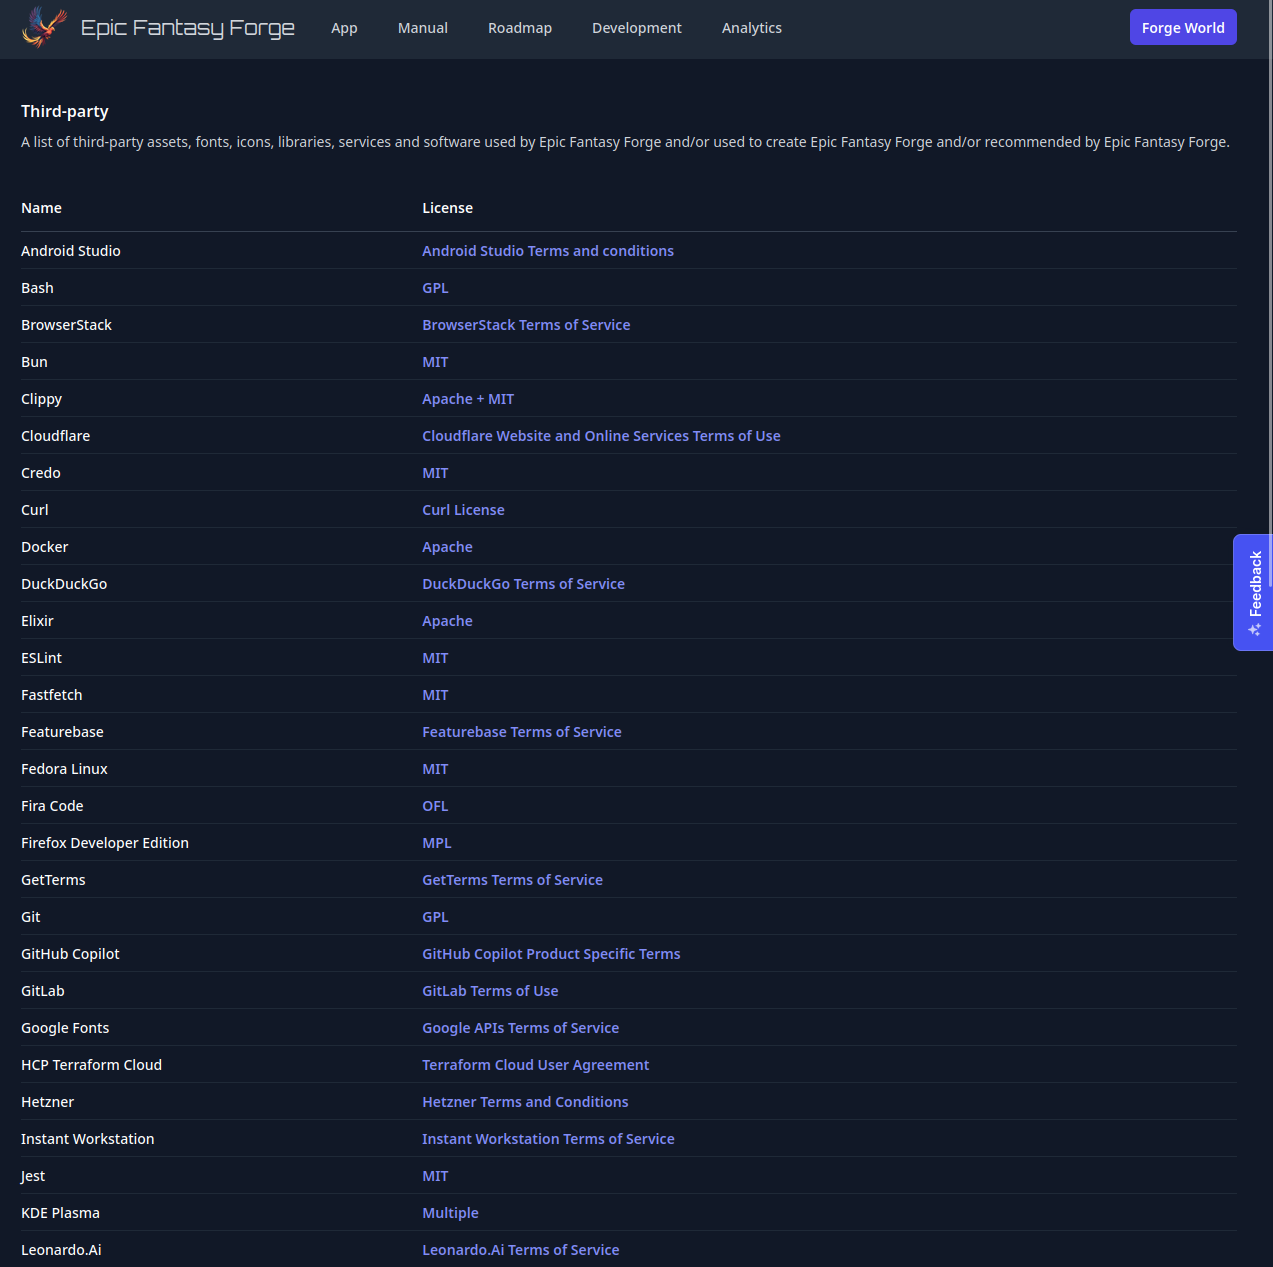This screenshot has height=1267, width=1273.
Task: Open DuckDuckGo Terms of Service
Action: coord(523,584)
